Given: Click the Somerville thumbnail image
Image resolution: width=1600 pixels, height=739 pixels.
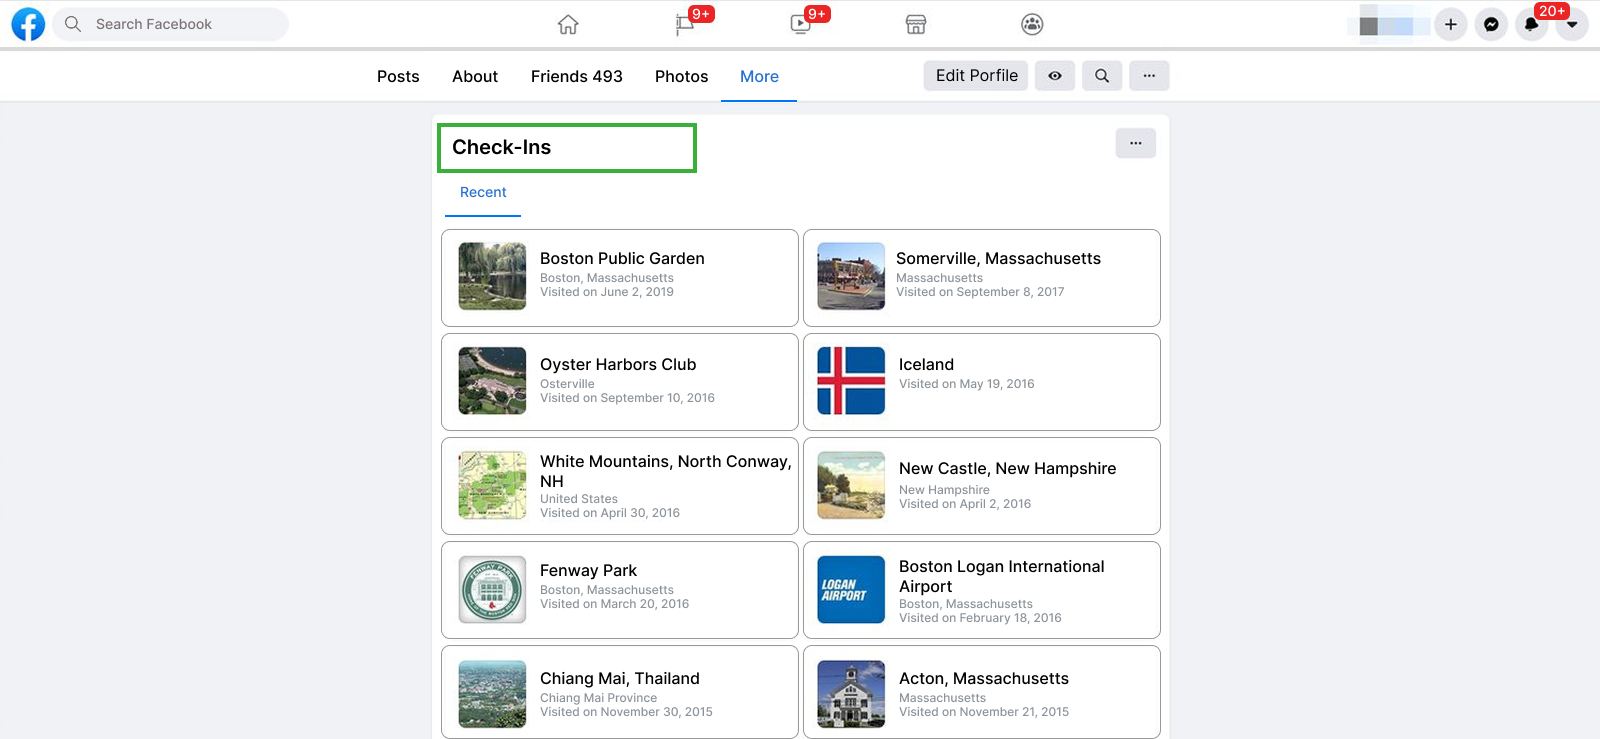Looking at the screenshot, I should coord(851,276).
